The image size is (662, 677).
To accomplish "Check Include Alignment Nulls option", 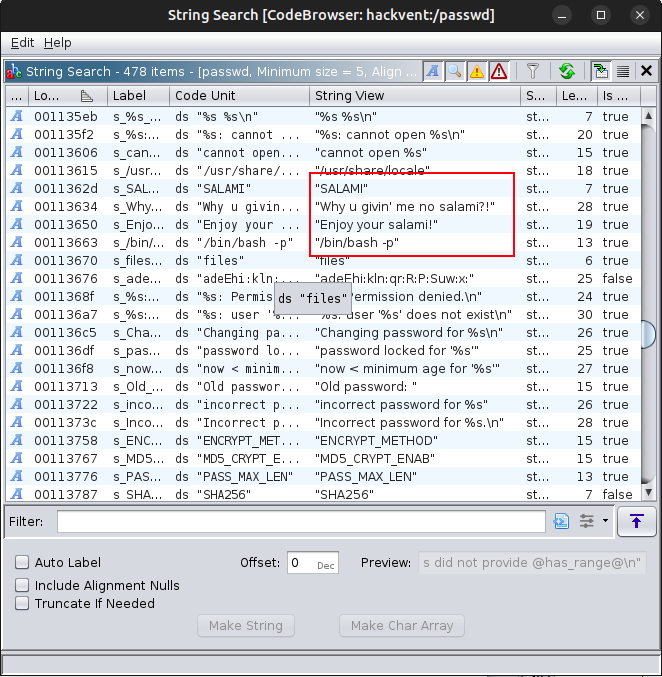I will pyautogui.click(x=23, y=585).
